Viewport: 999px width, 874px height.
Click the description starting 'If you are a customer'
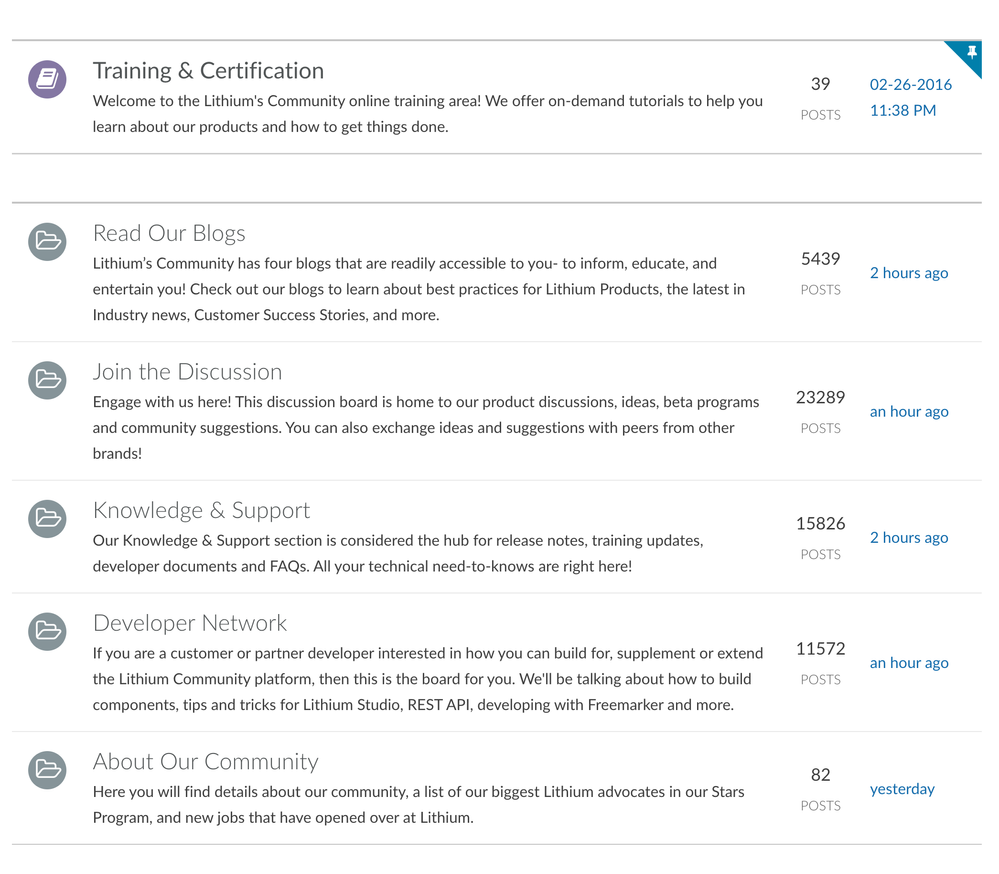428,679
